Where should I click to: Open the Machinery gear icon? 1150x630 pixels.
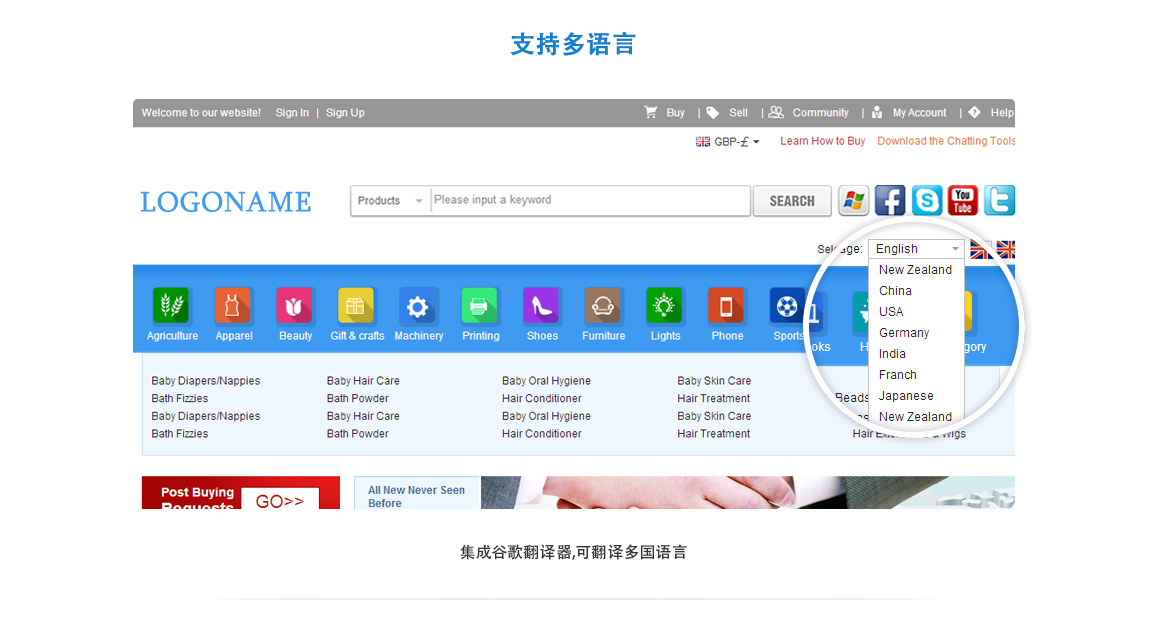418,306
